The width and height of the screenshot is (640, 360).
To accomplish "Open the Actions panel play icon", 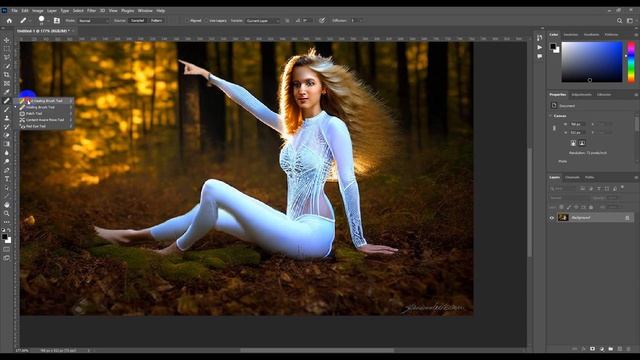I will (x=540, y=47).
